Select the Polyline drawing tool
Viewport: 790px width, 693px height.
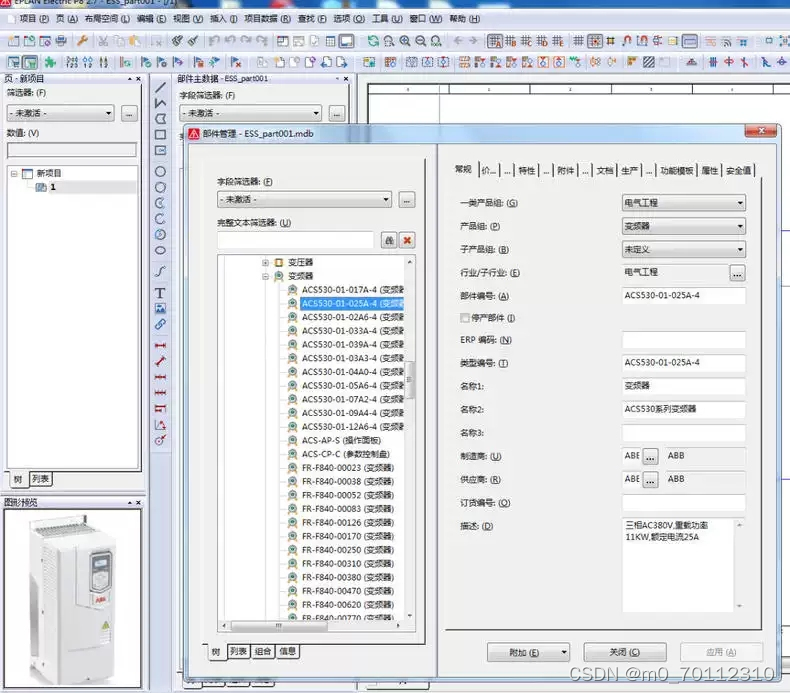click(160, 103)
